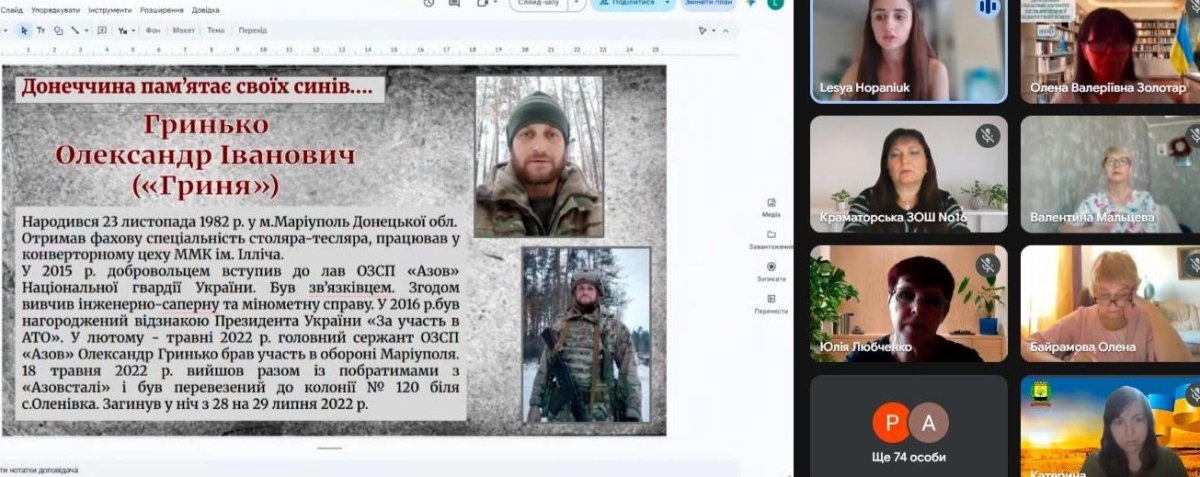The width and height of the screenshot is (1200, 477).
Task: Open version history clock icon
Action: pos(429,3)
